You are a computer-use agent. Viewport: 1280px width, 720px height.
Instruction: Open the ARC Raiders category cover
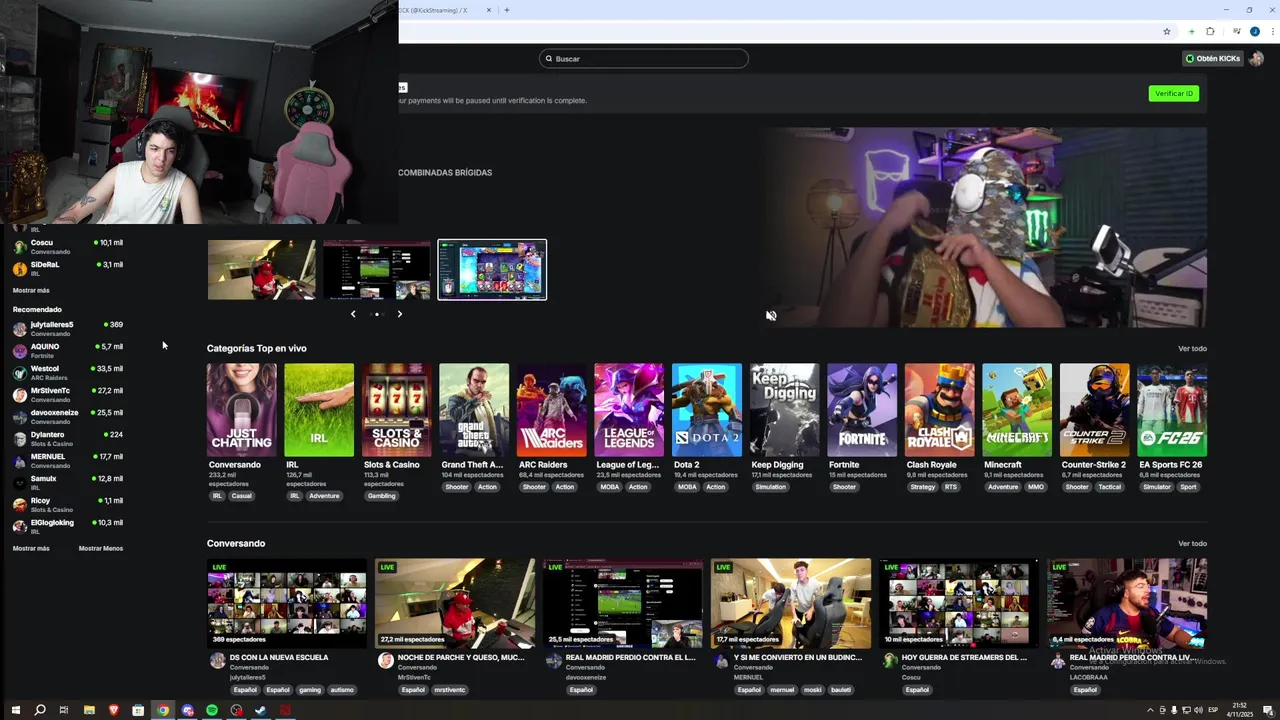552,410
